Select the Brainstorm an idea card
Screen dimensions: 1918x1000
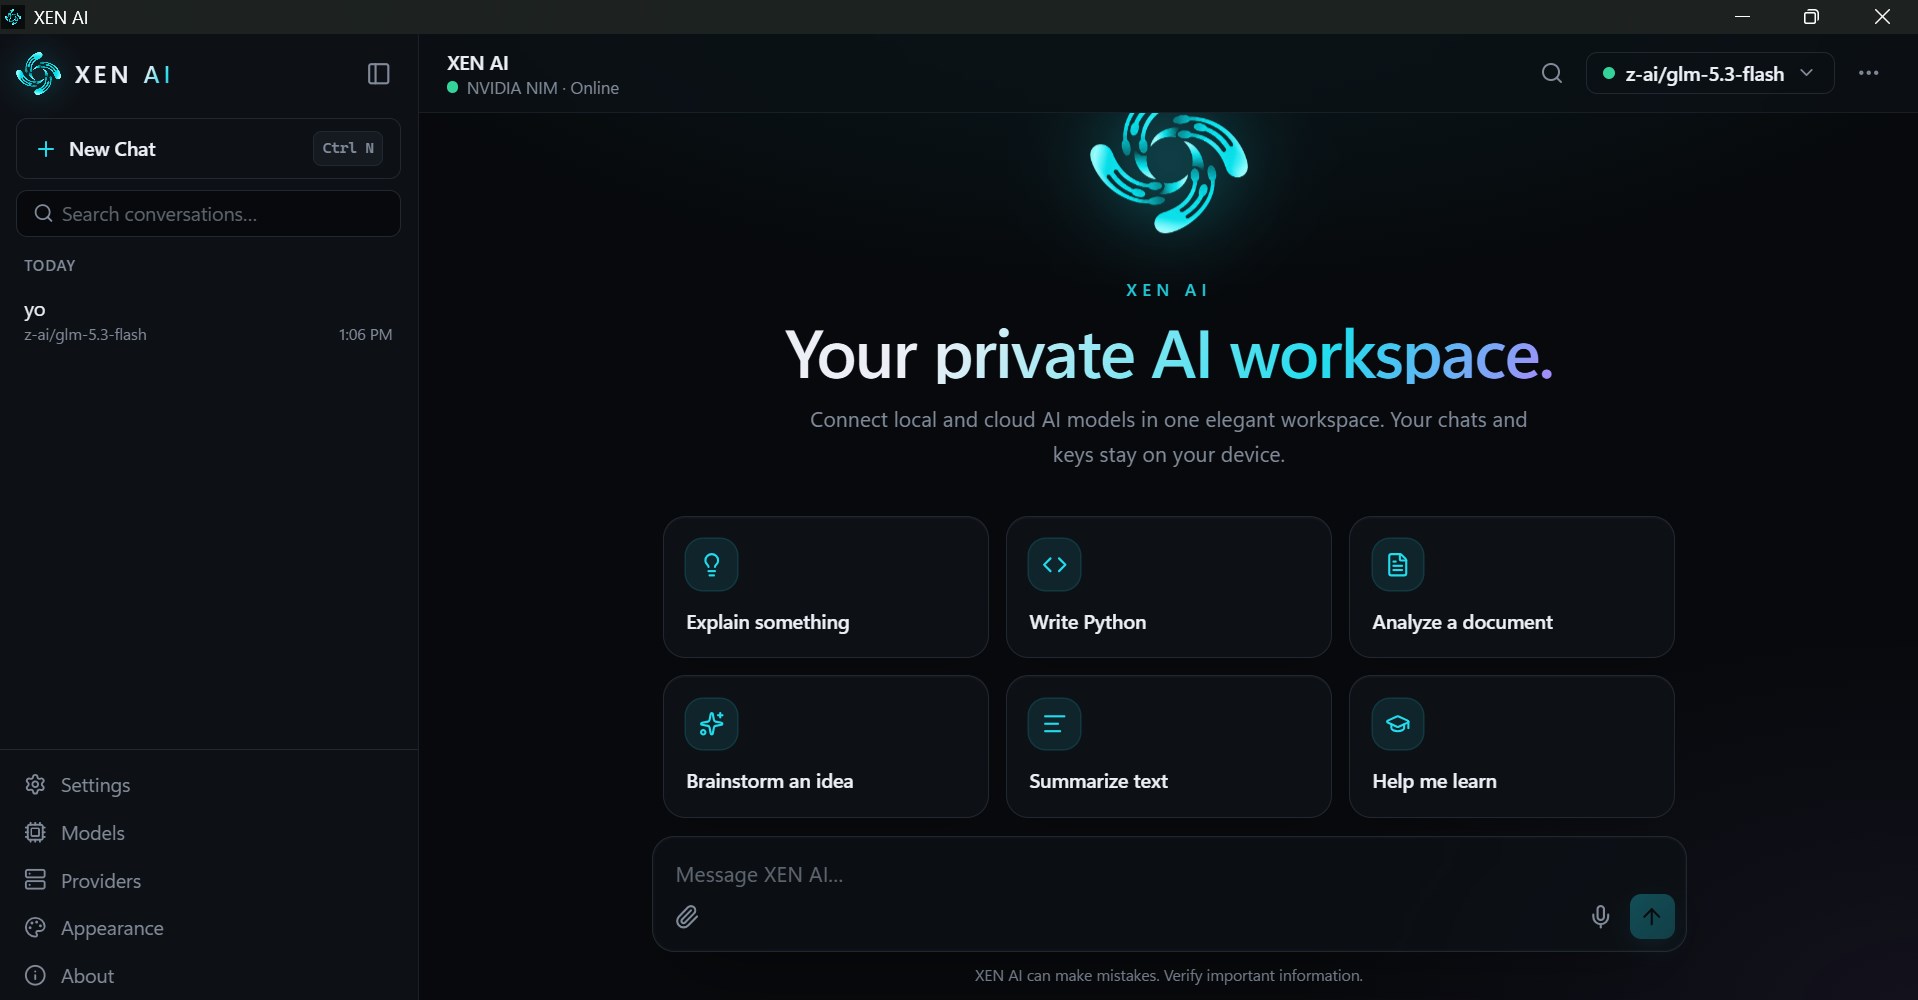click(826, 747)
